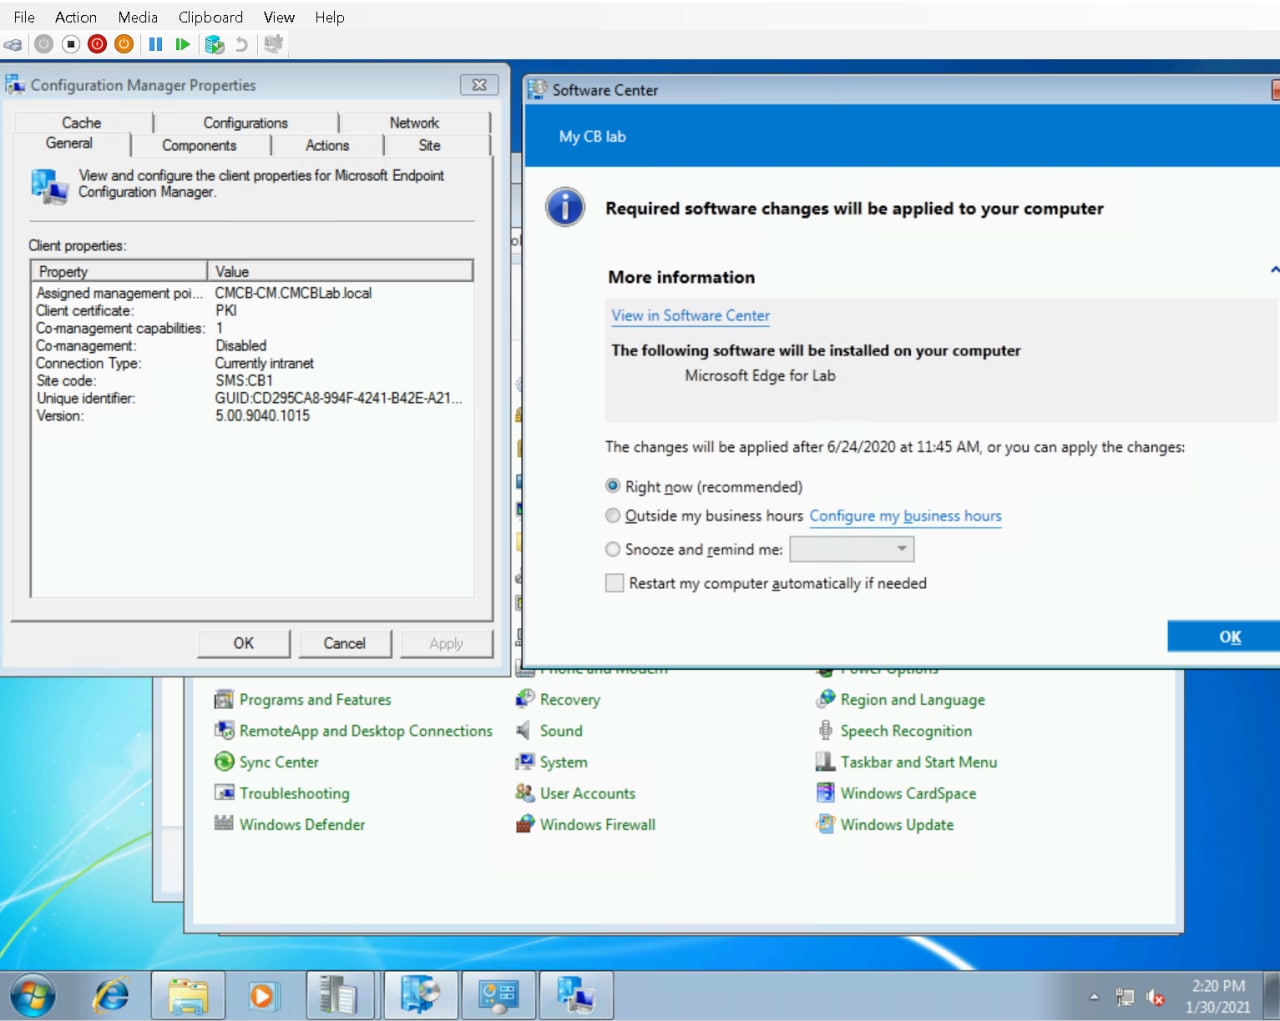Viewport: 1280px width, 1021px height.
Task: Open the Help menu
Action: [x=329, y=17]
